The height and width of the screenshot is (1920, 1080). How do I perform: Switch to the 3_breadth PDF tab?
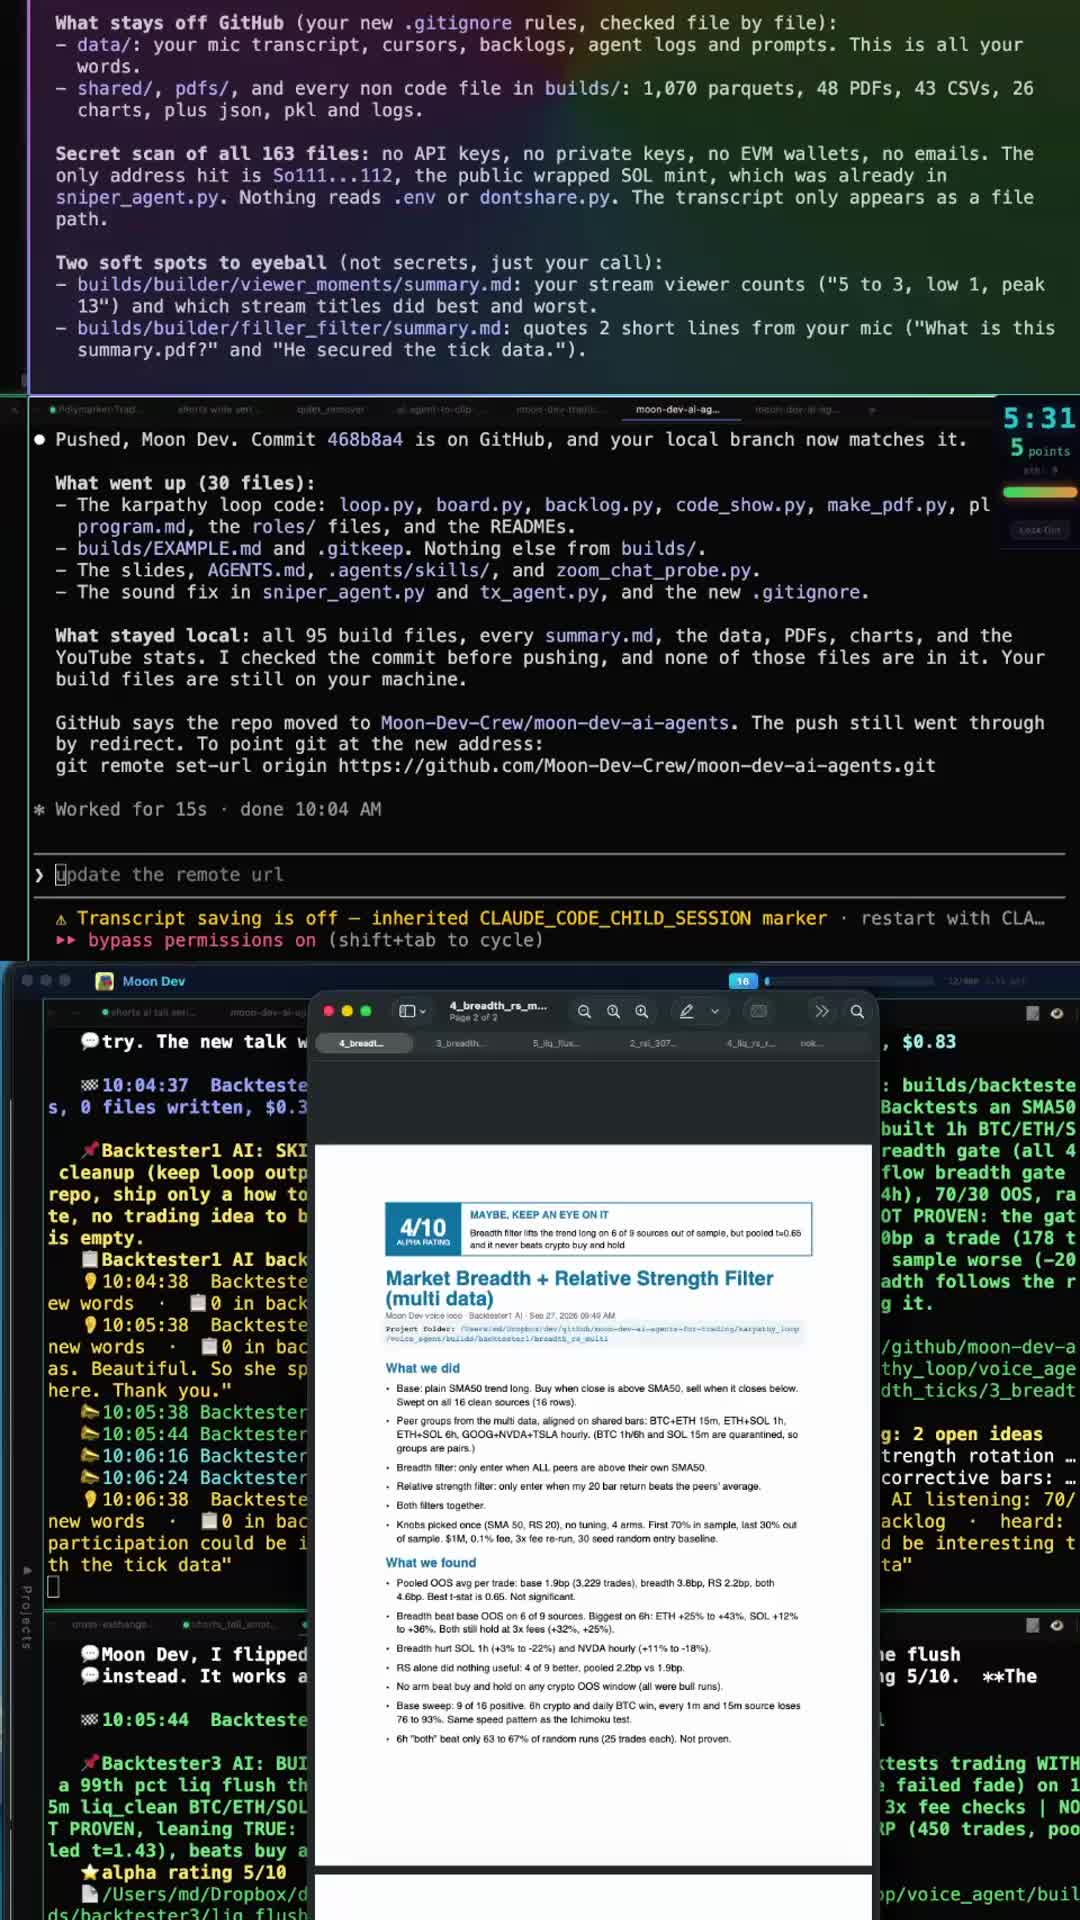point(459,1043)
